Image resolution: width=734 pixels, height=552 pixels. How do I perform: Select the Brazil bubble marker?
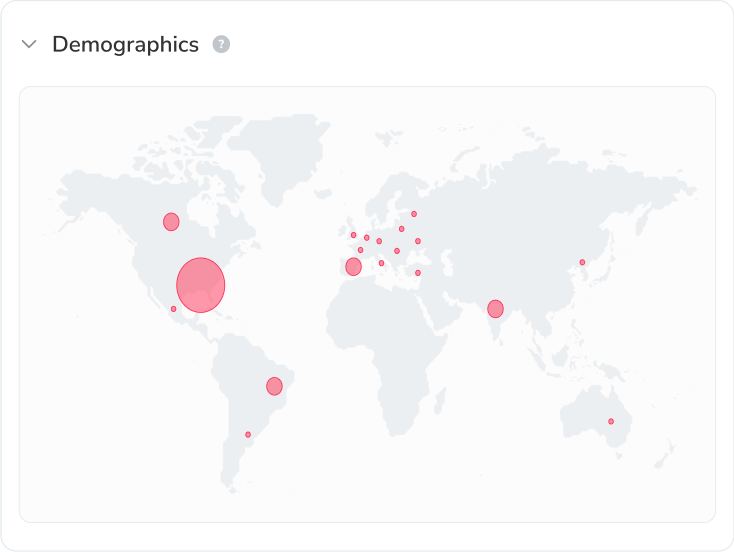(274, 386)
